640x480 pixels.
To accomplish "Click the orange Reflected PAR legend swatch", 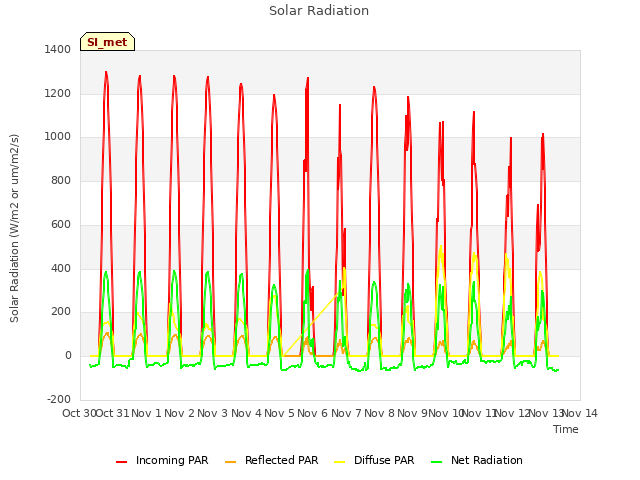I will tap(230, 462).
